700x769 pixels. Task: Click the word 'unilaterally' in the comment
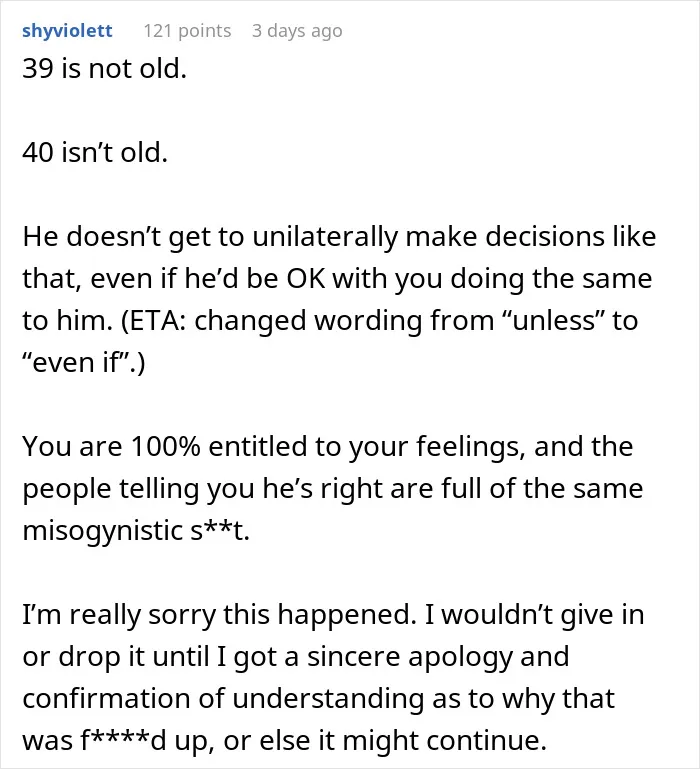click(x=325, y=237)
